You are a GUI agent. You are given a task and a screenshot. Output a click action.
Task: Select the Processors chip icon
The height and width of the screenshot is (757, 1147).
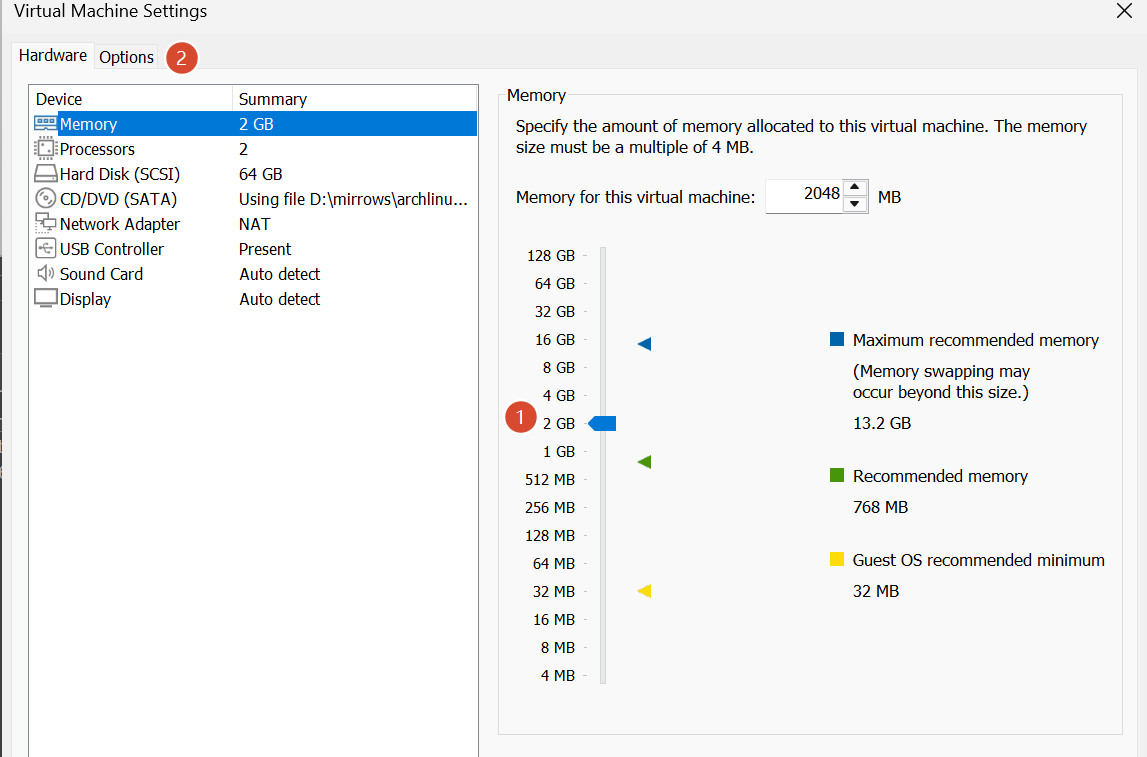pyautogui.click(x=45, y=148)
